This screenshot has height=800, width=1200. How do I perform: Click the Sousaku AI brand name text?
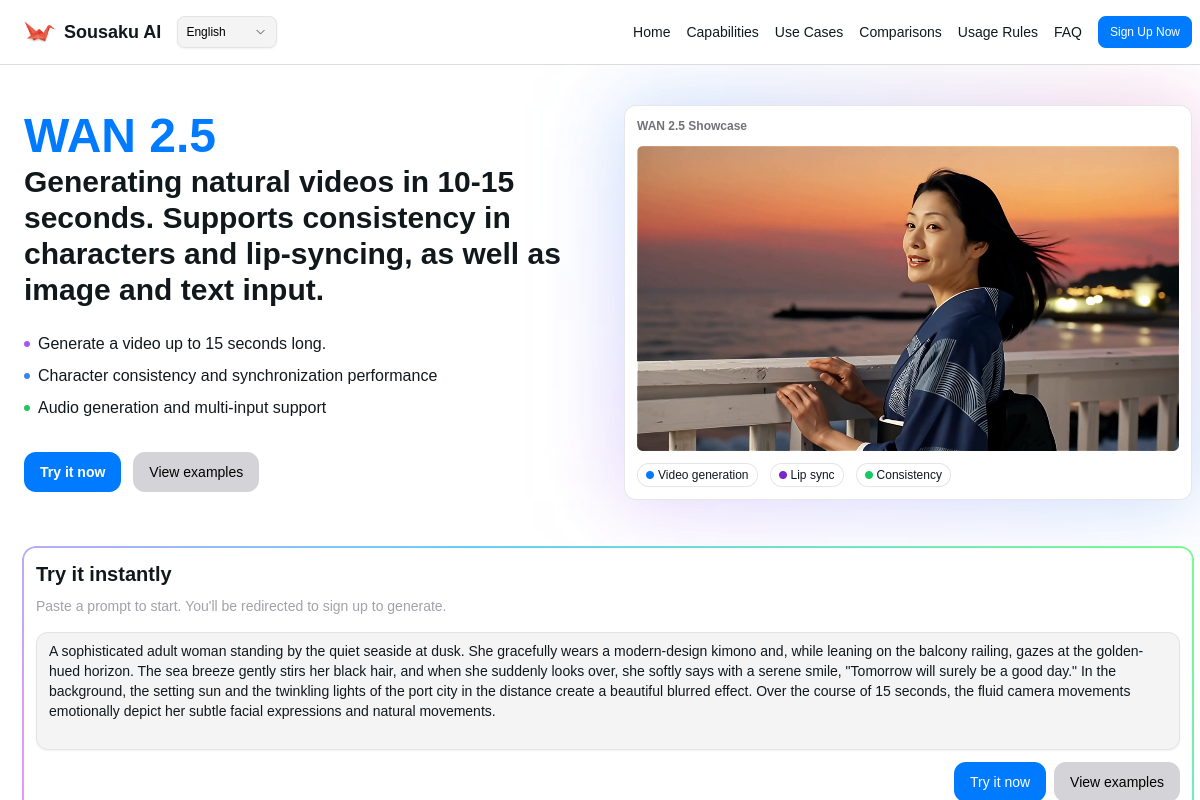(112, 32)
